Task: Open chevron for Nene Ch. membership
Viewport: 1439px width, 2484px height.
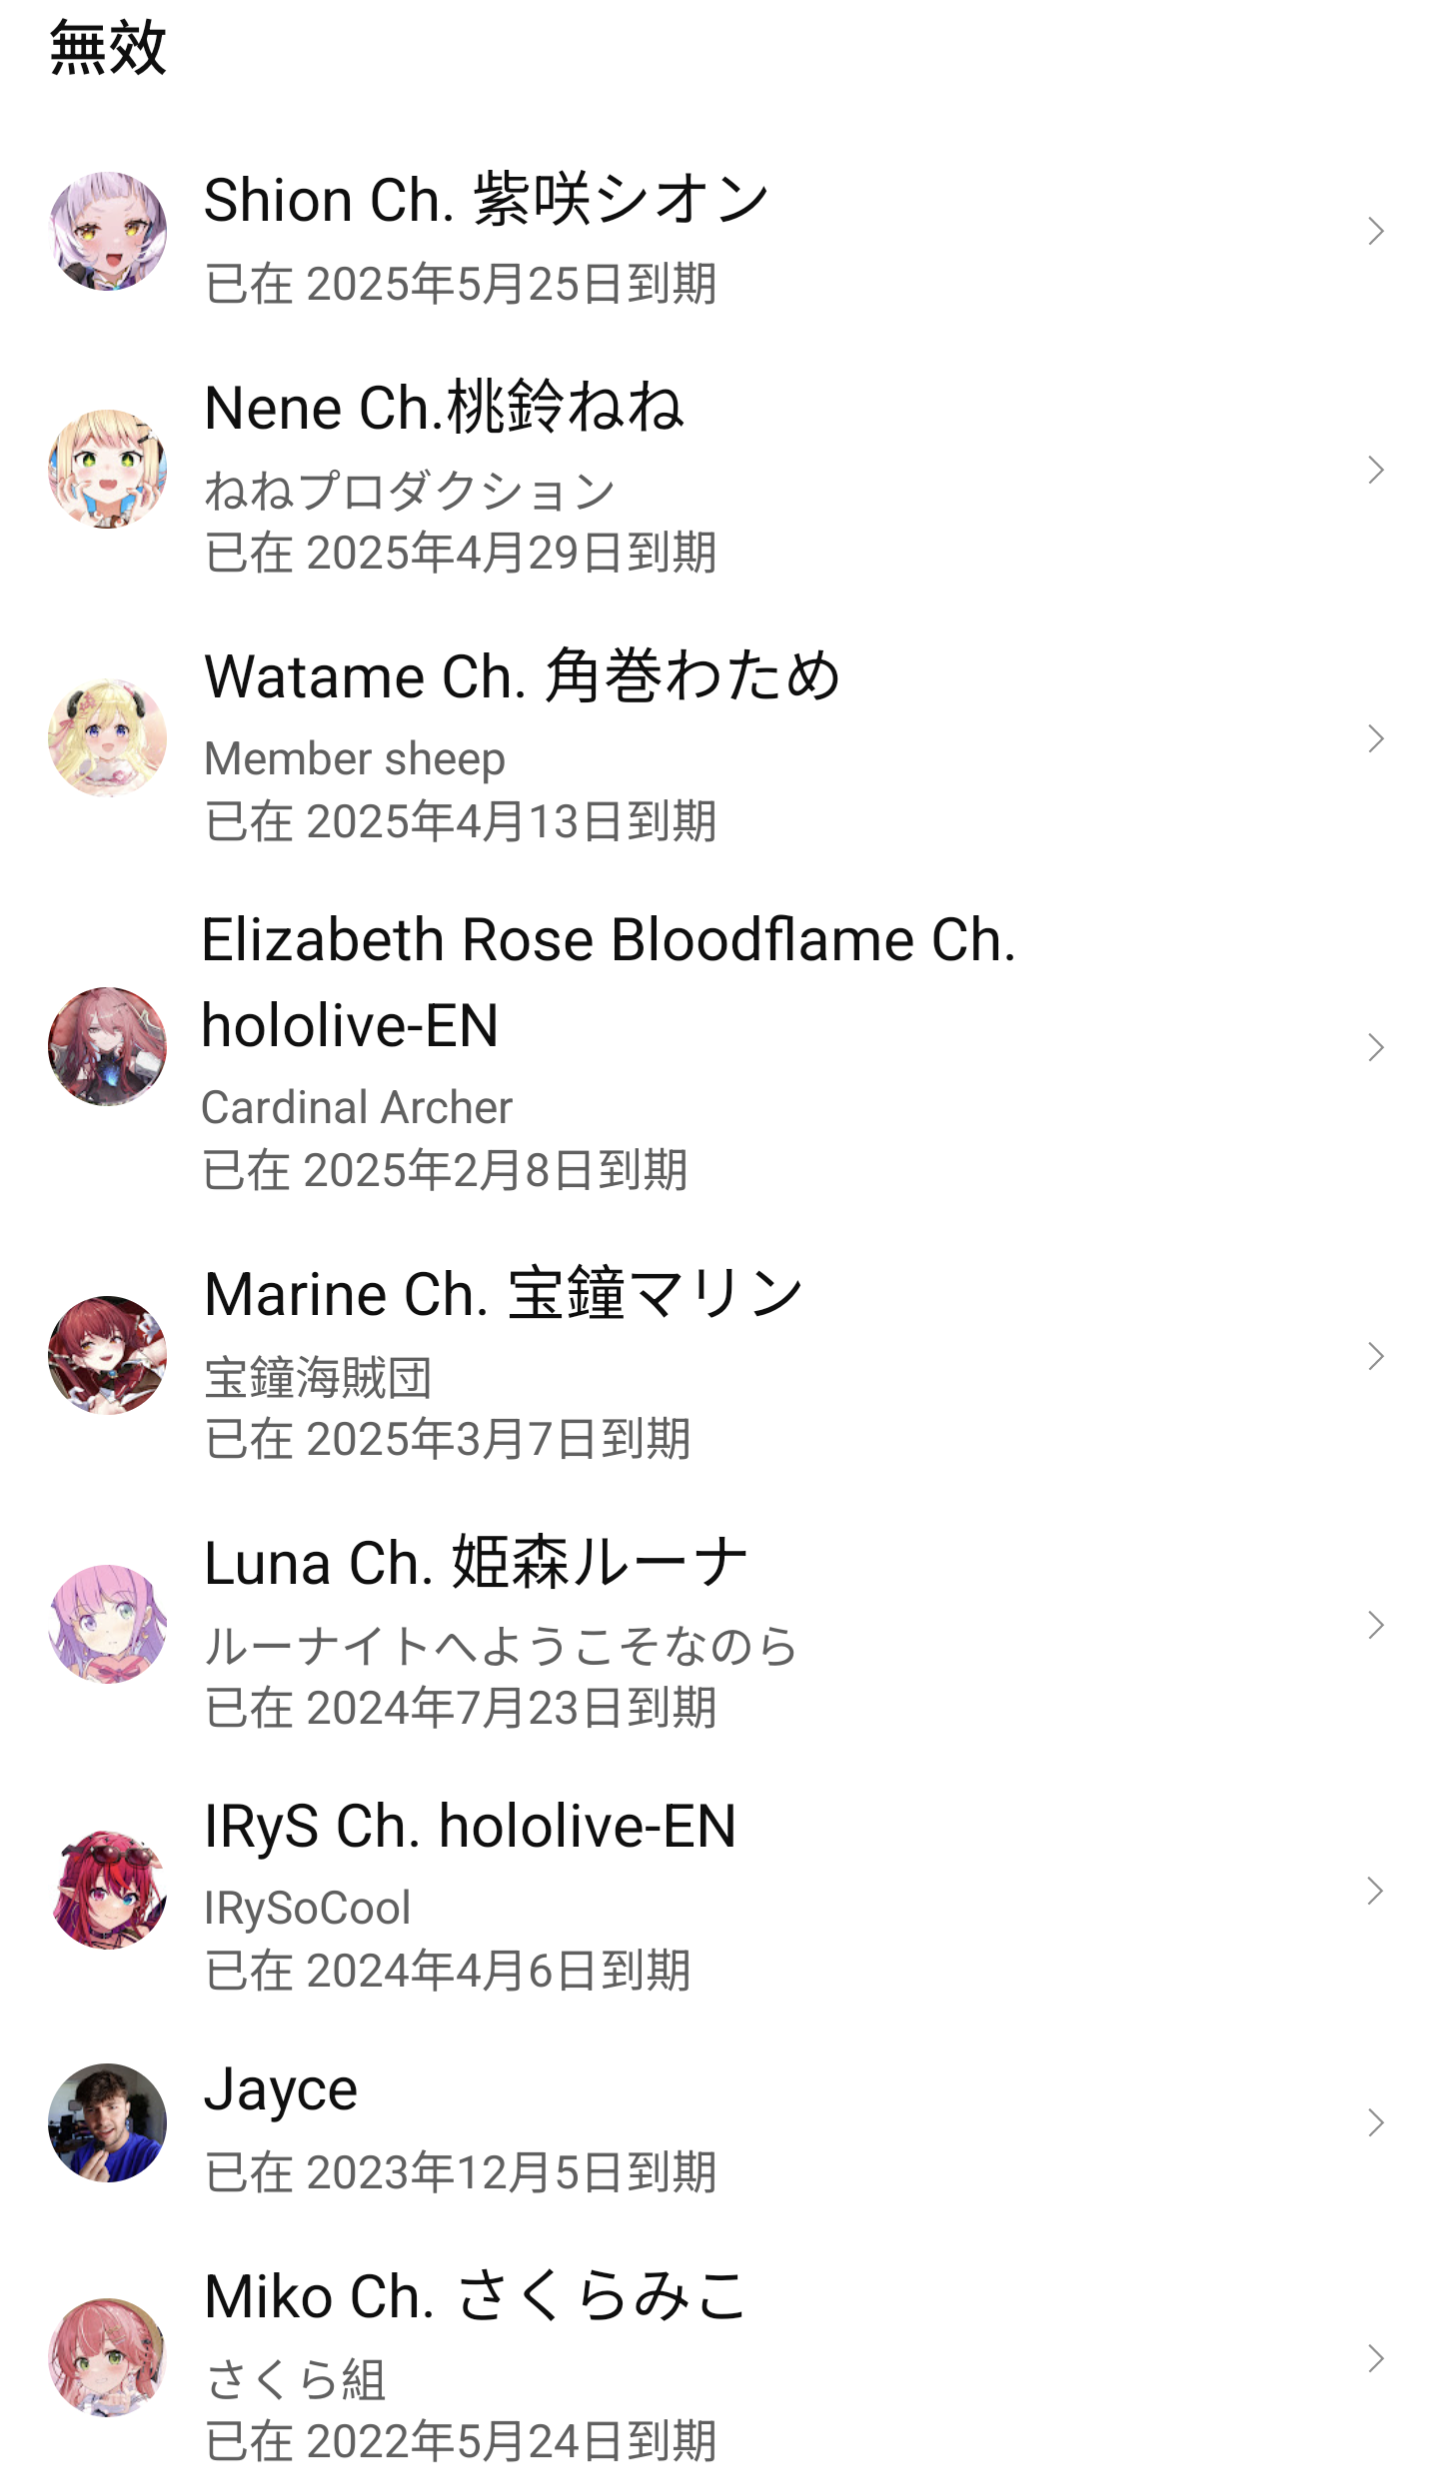Action: point(1376,469)
